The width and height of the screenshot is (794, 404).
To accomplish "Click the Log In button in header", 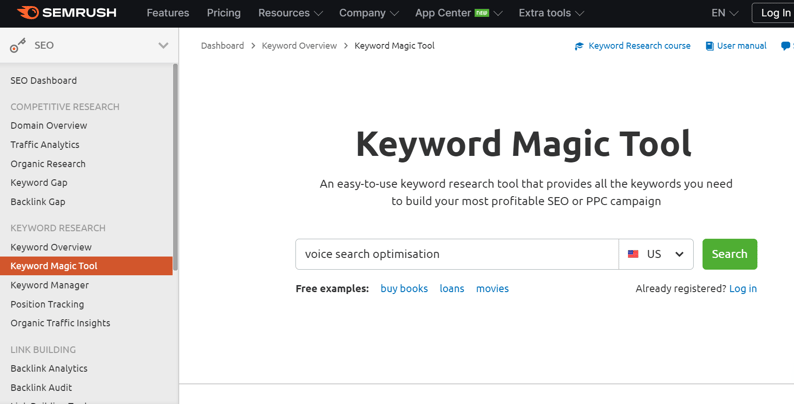I will tap(773, 13).
